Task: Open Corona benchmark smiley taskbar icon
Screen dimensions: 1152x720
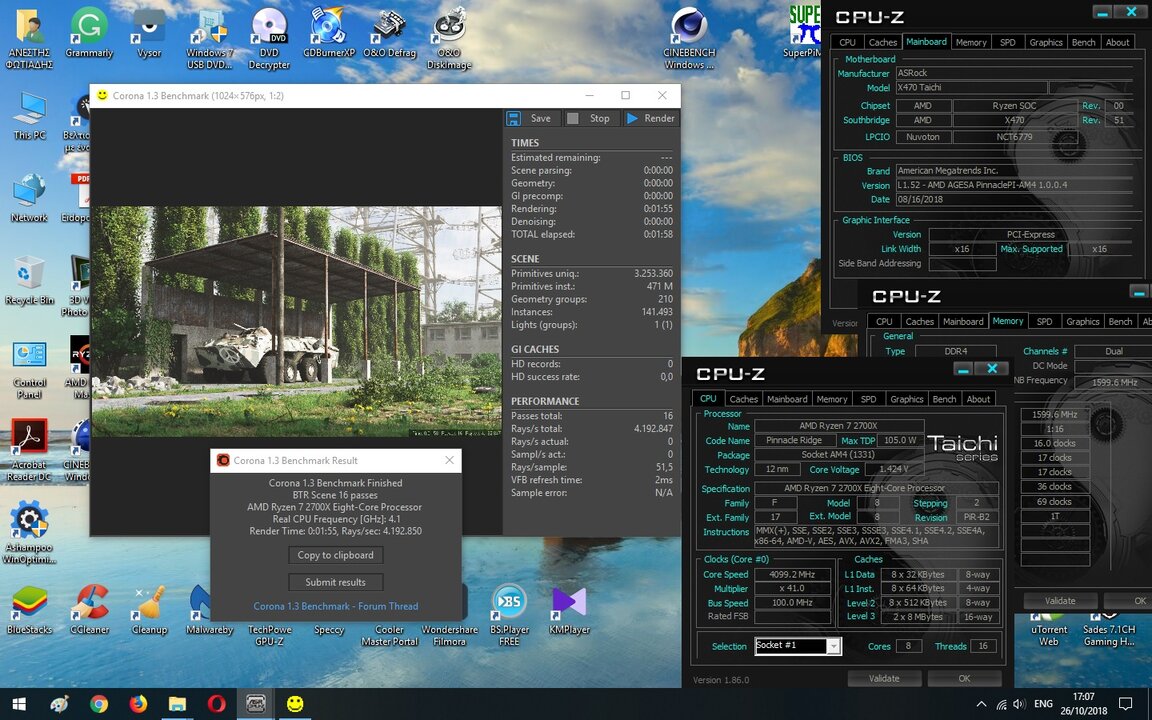Action: click(295, 704)
